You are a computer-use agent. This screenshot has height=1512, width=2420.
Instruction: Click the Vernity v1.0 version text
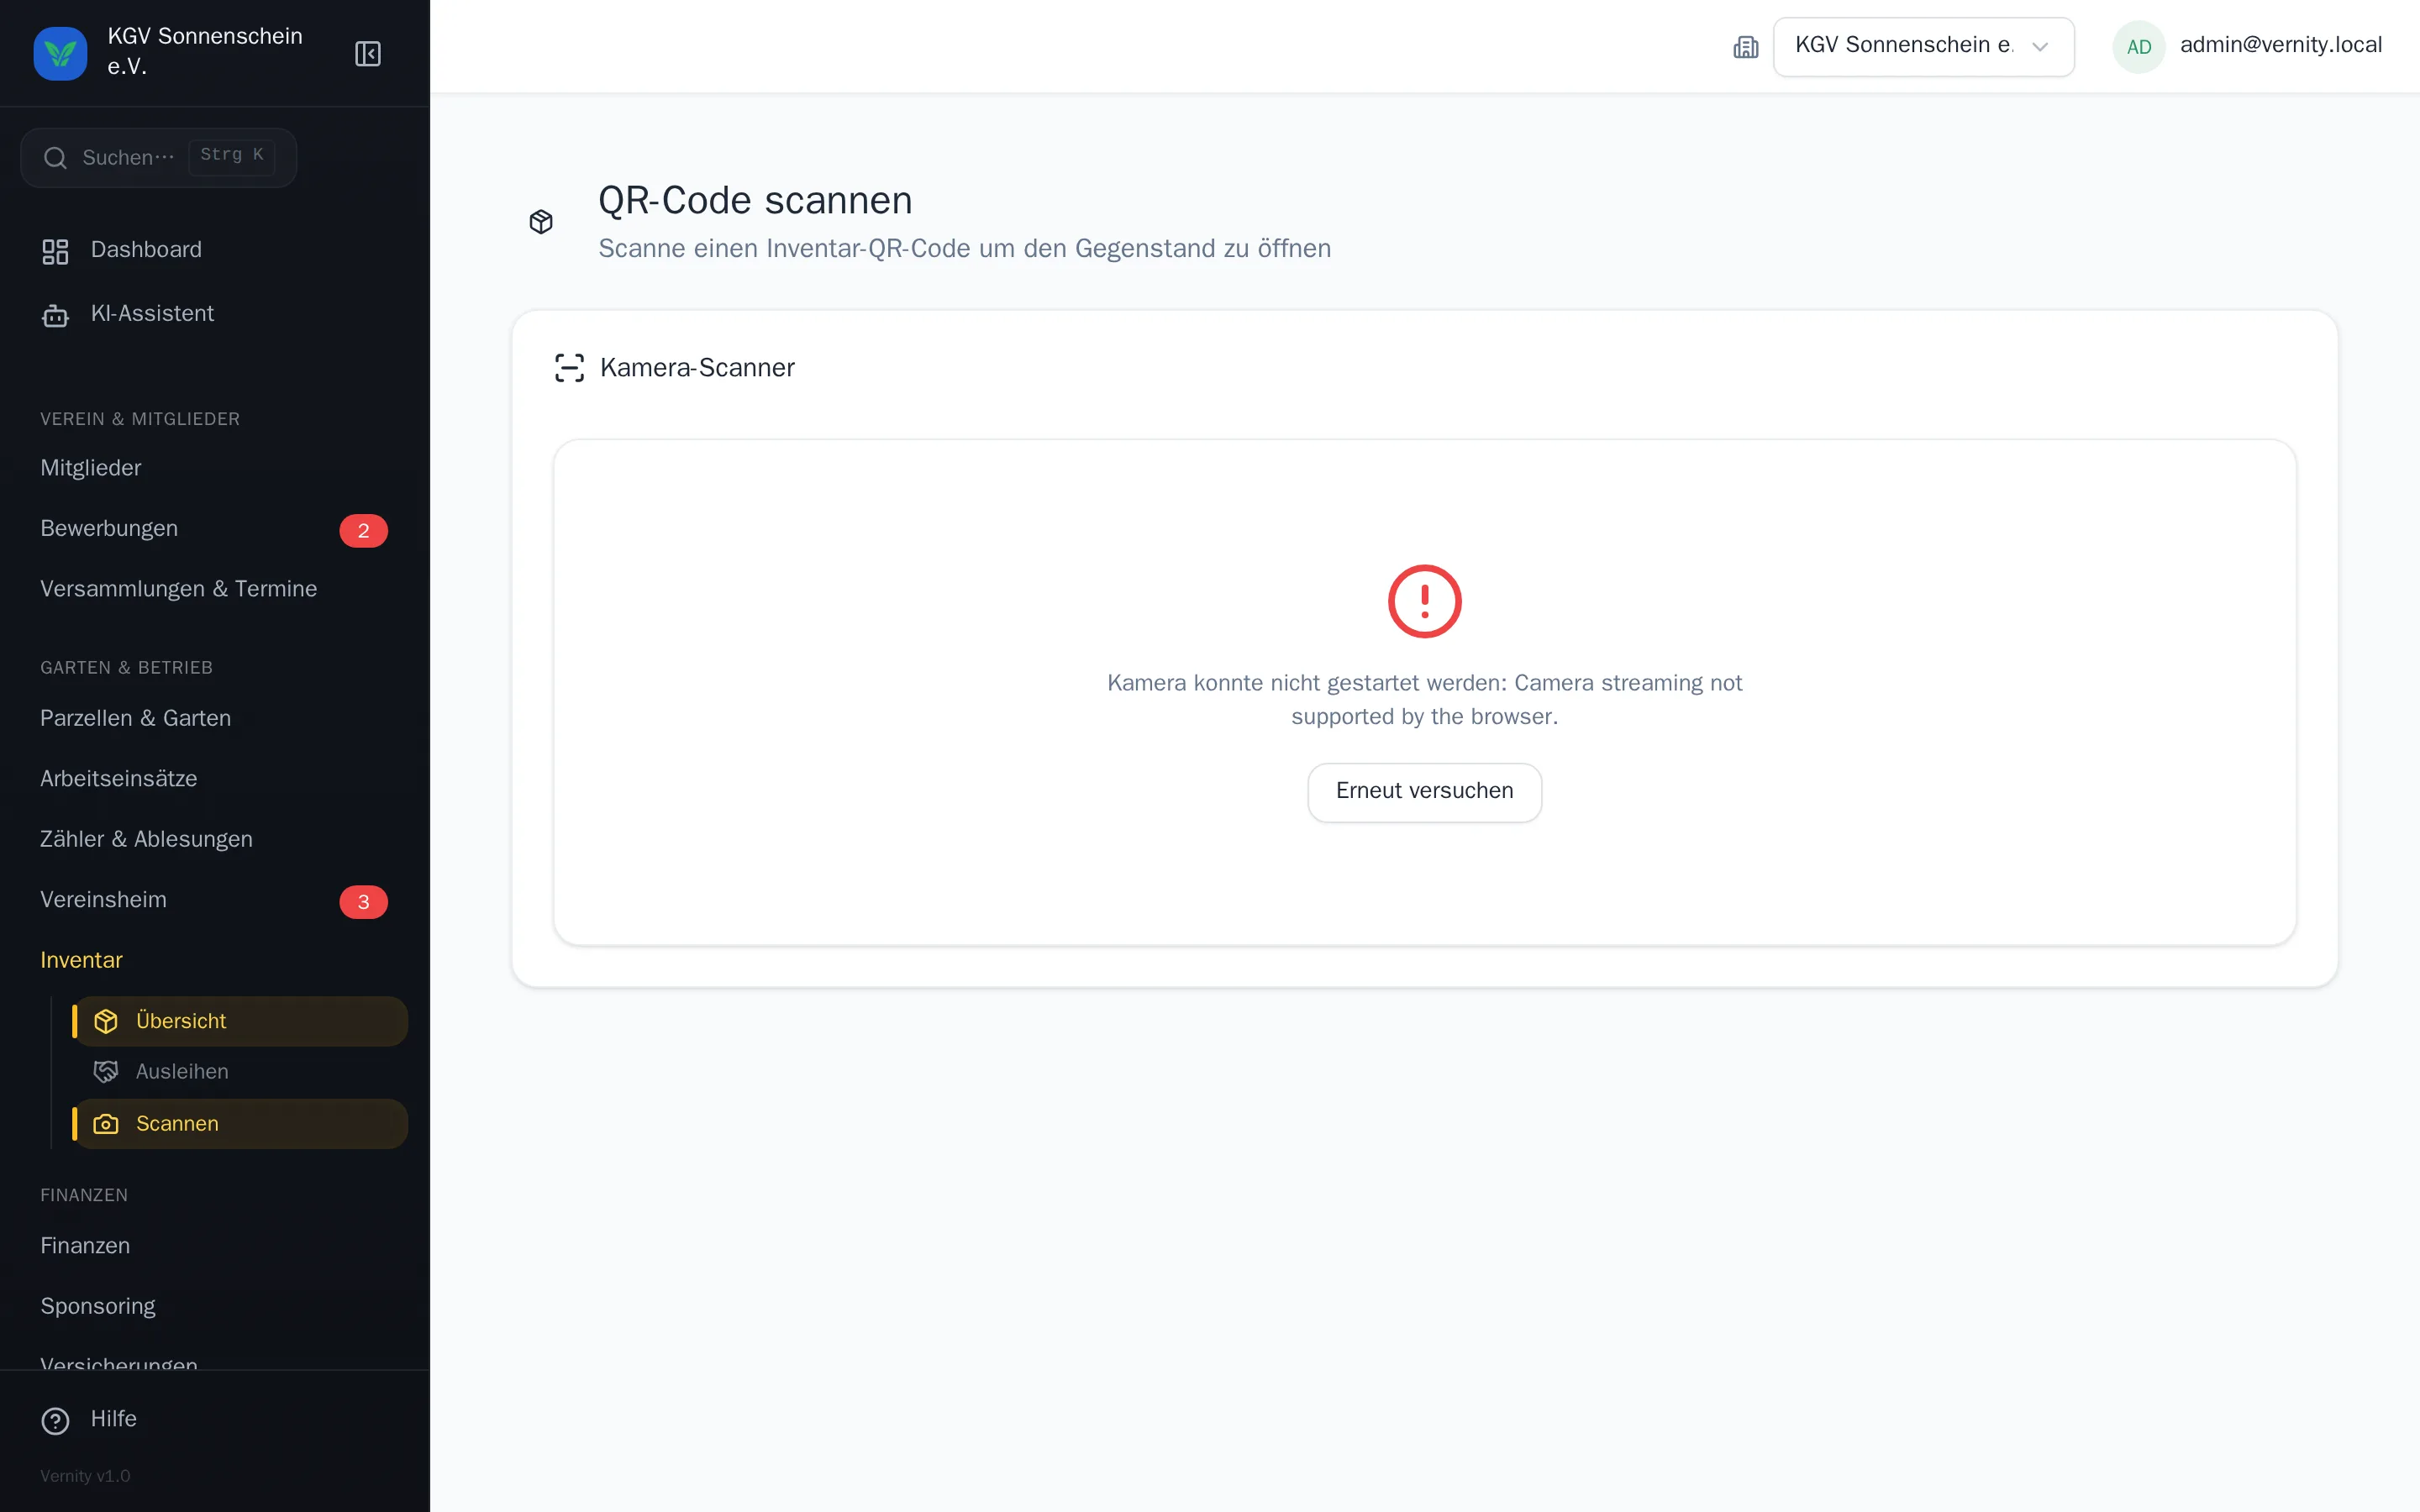85,1476
